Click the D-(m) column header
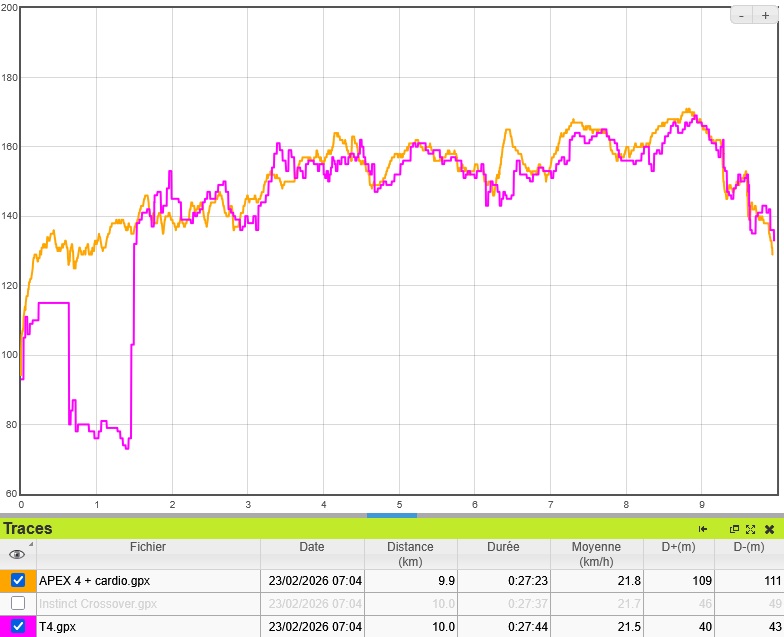Image resolution: width=784 pixels, height=637 pixels. [748, 547]
